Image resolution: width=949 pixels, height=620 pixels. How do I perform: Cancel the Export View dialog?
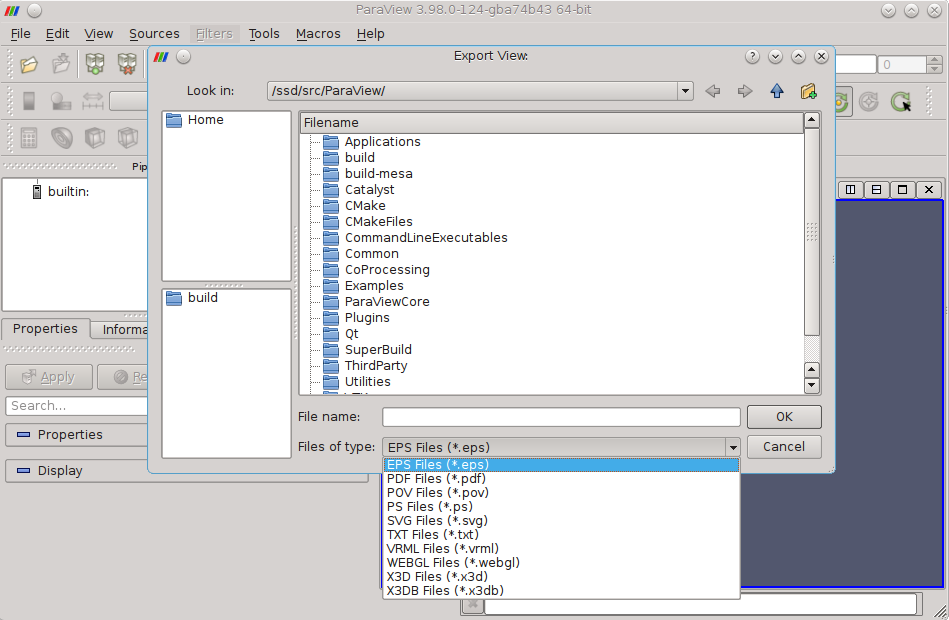[x=784, y=447]
